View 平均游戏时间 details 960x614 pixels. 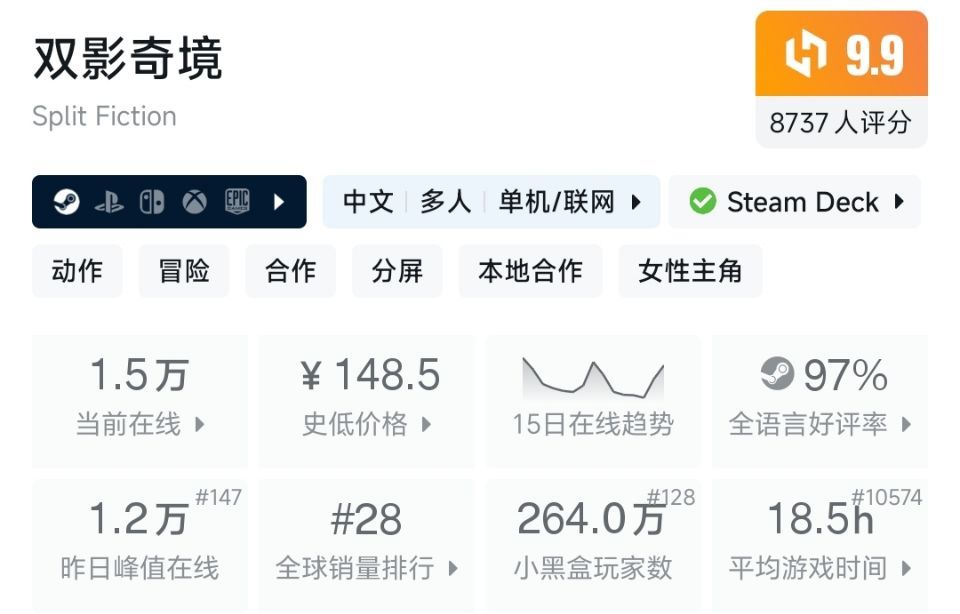click(820, 569)
